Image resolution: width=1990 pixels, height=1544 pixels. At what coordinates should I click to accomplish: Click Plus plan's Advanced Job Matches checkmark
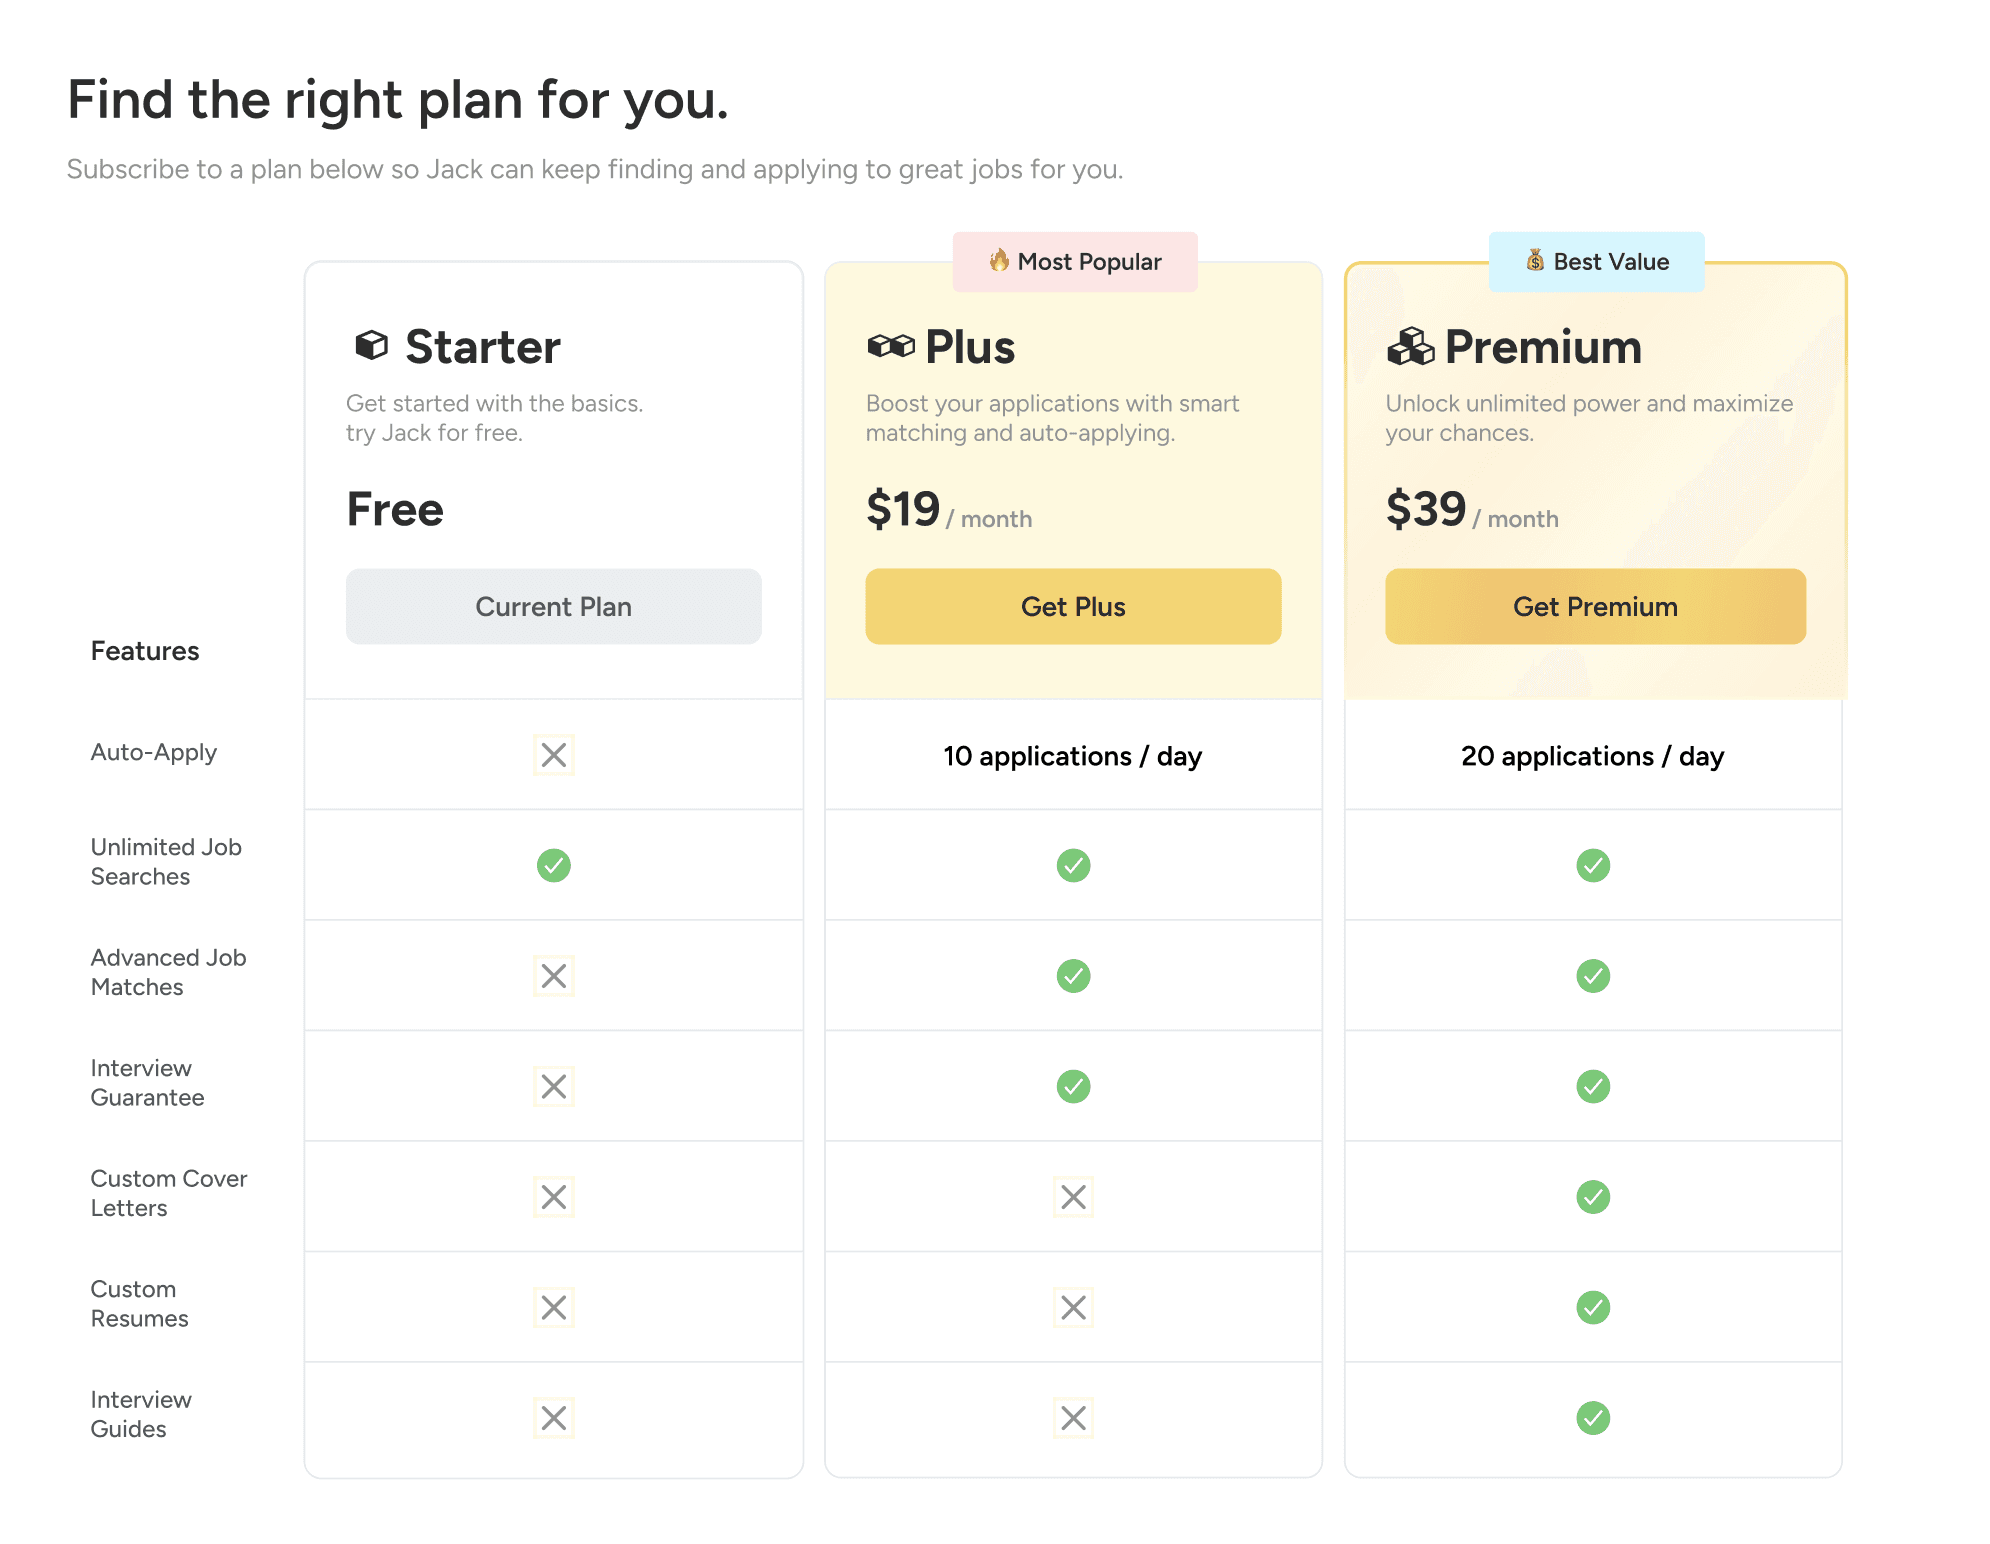(1073, 976)
